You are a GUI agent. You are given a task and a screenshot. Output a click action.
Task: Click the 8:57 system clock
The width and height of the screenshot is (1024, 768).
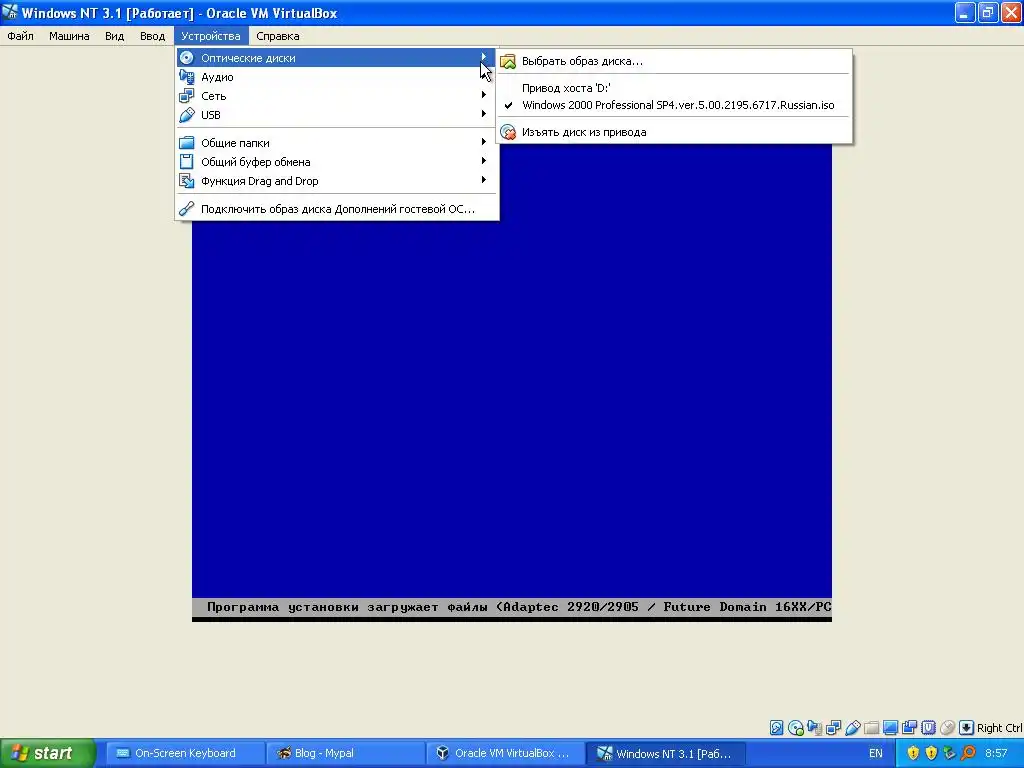tap(996, 753)
